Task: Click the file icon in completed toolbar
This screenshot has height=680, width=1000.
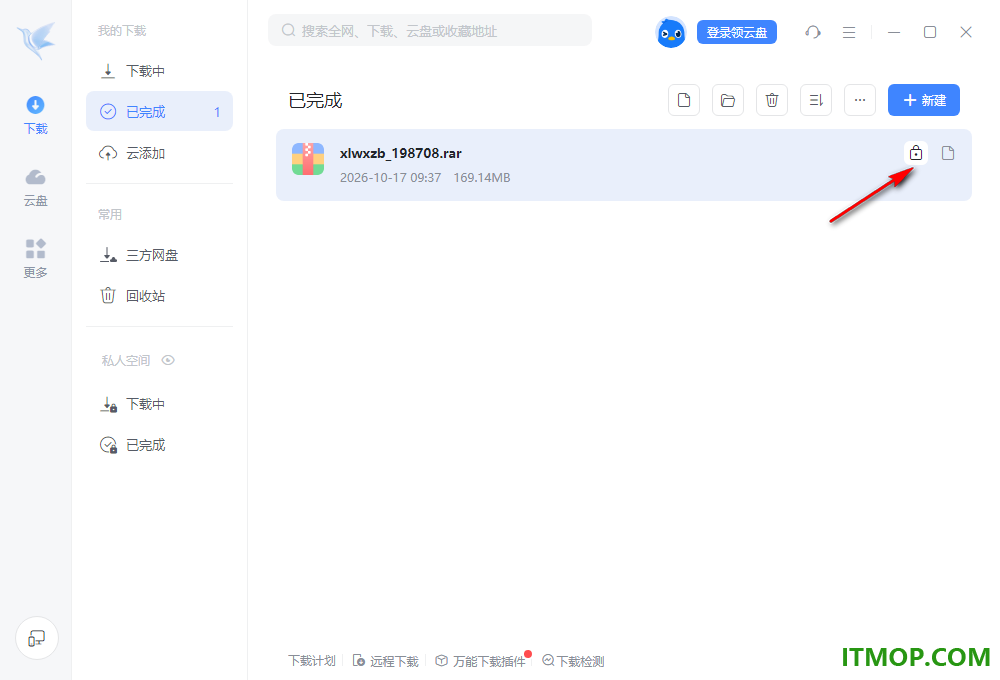Action: pyautogui.click(x=684, y=100)
